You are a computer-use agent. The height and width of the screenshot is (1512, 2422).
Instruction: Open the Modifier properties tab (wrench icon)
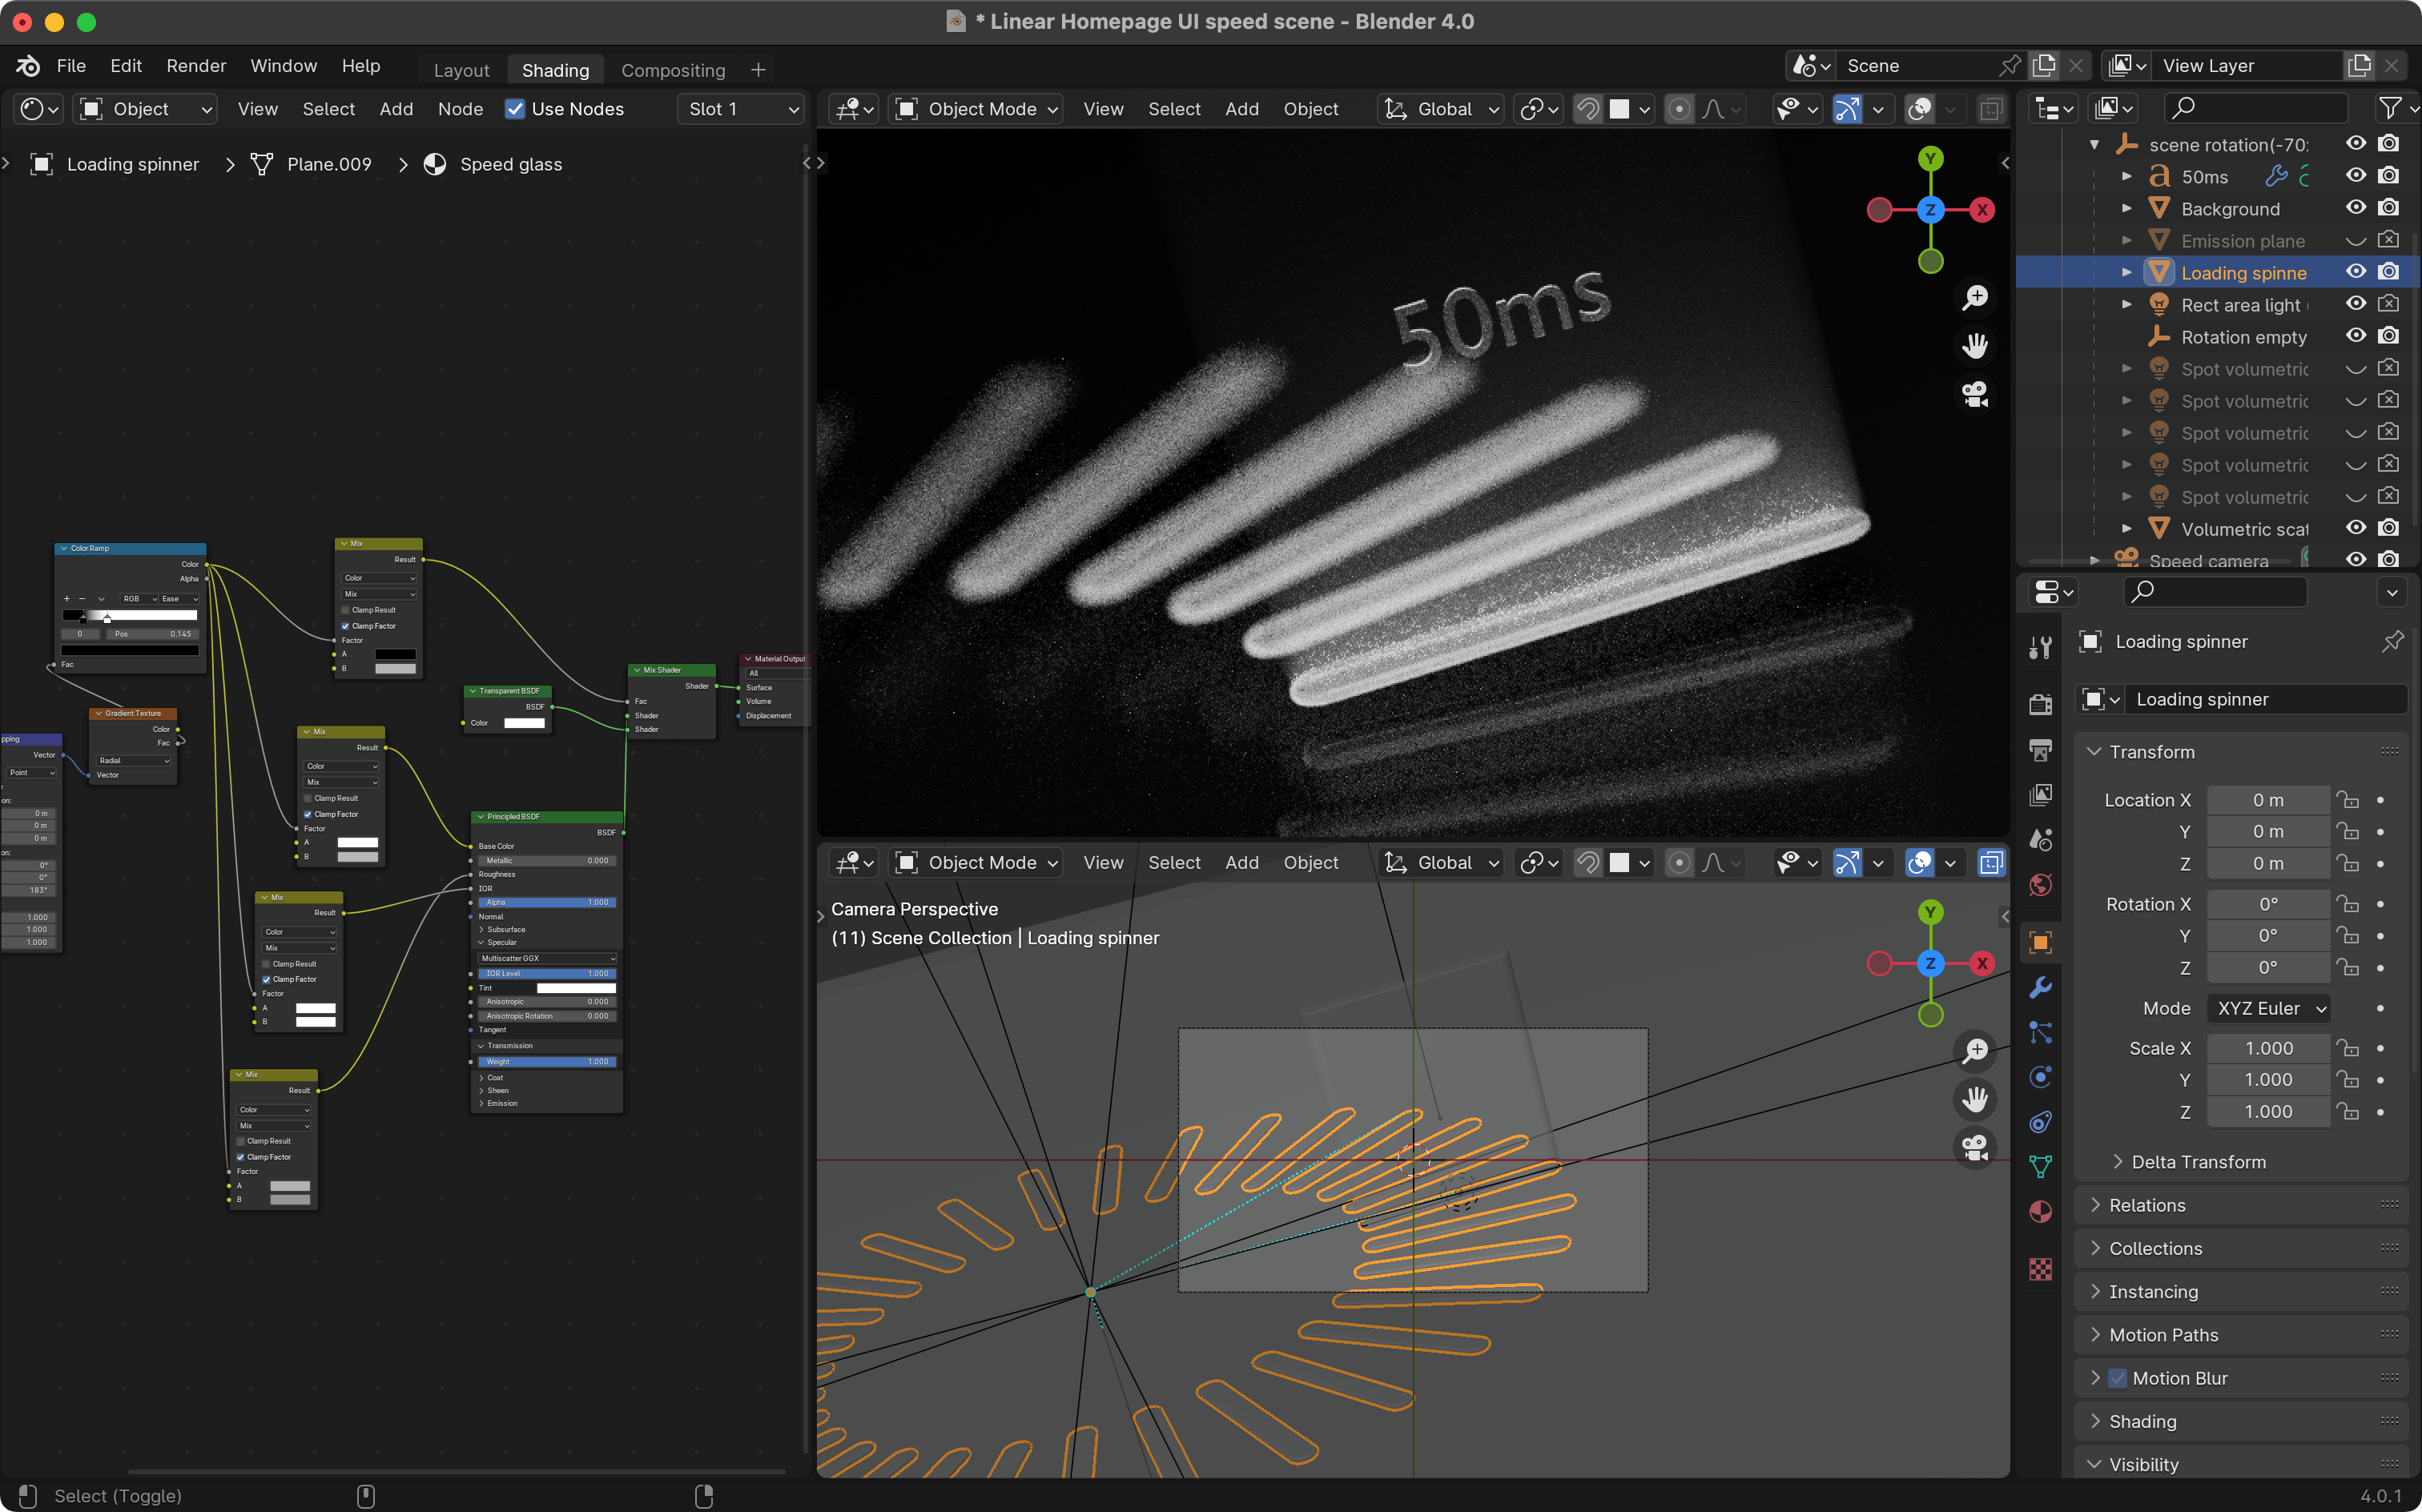[2040, 987]
